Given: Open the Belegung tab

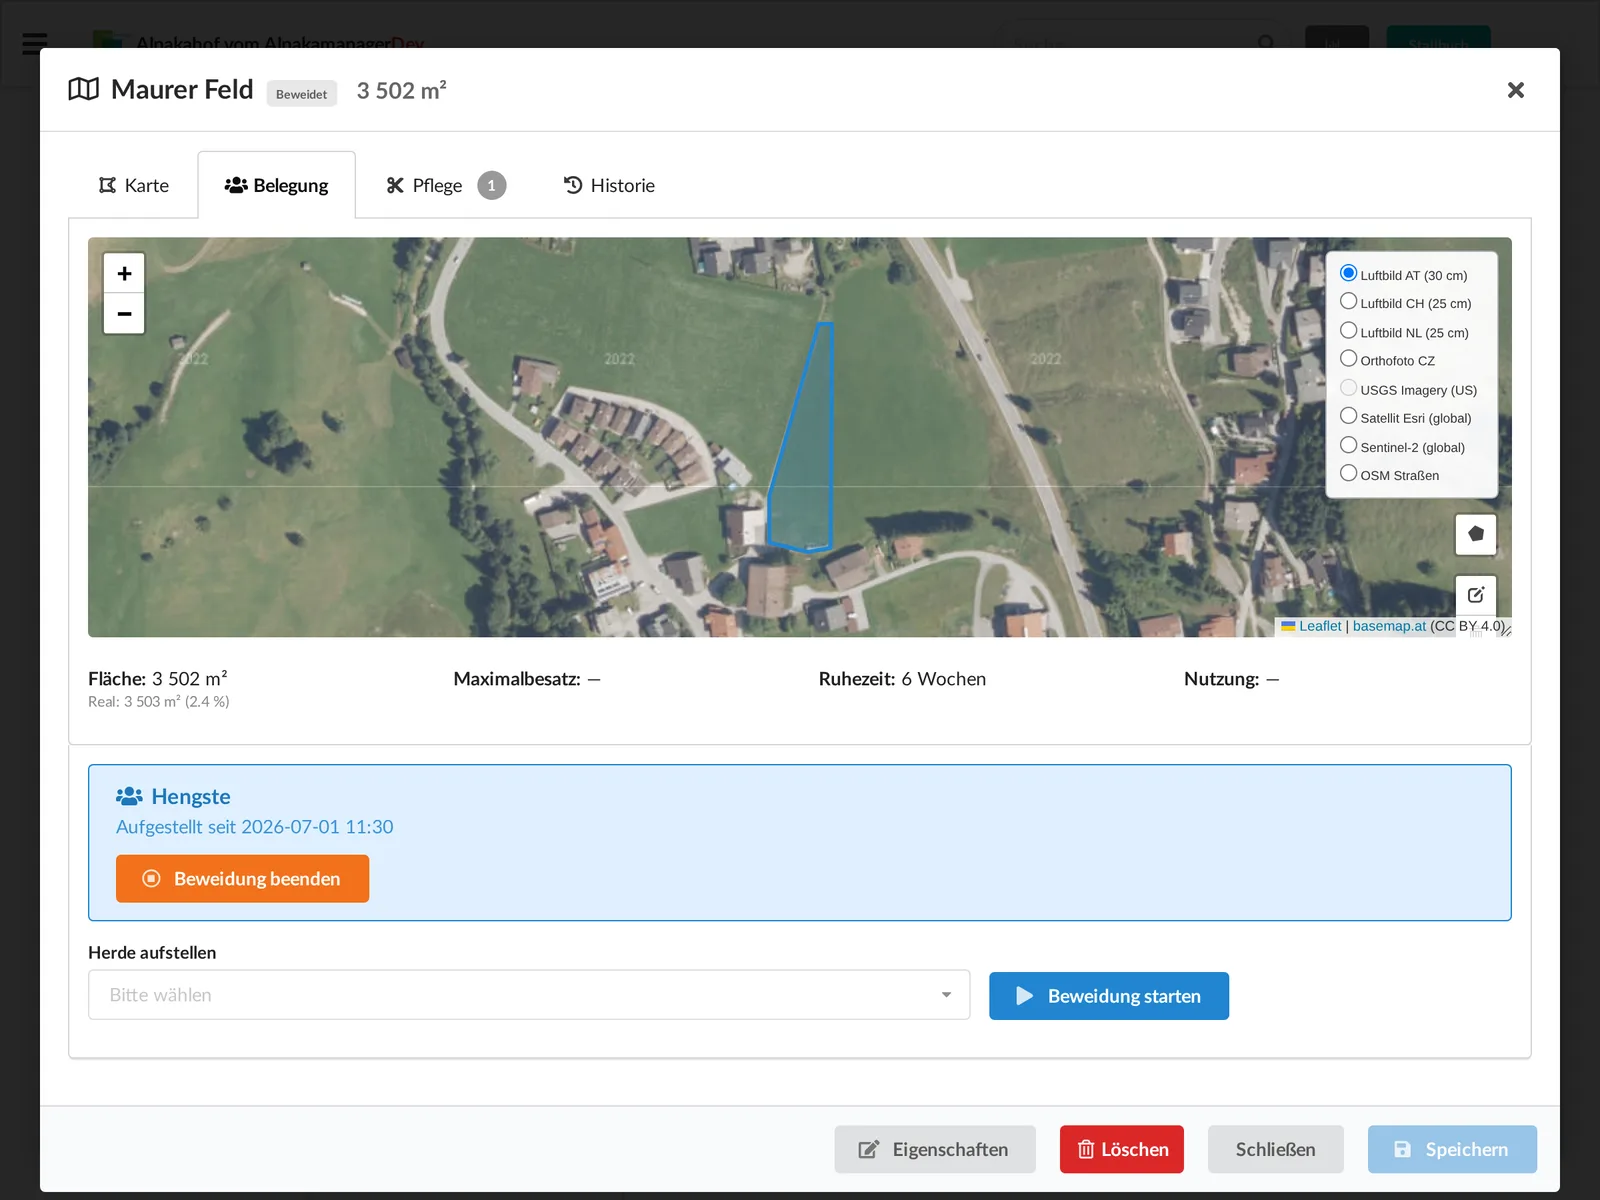Looking at the screenshot, I should [277, 185].
